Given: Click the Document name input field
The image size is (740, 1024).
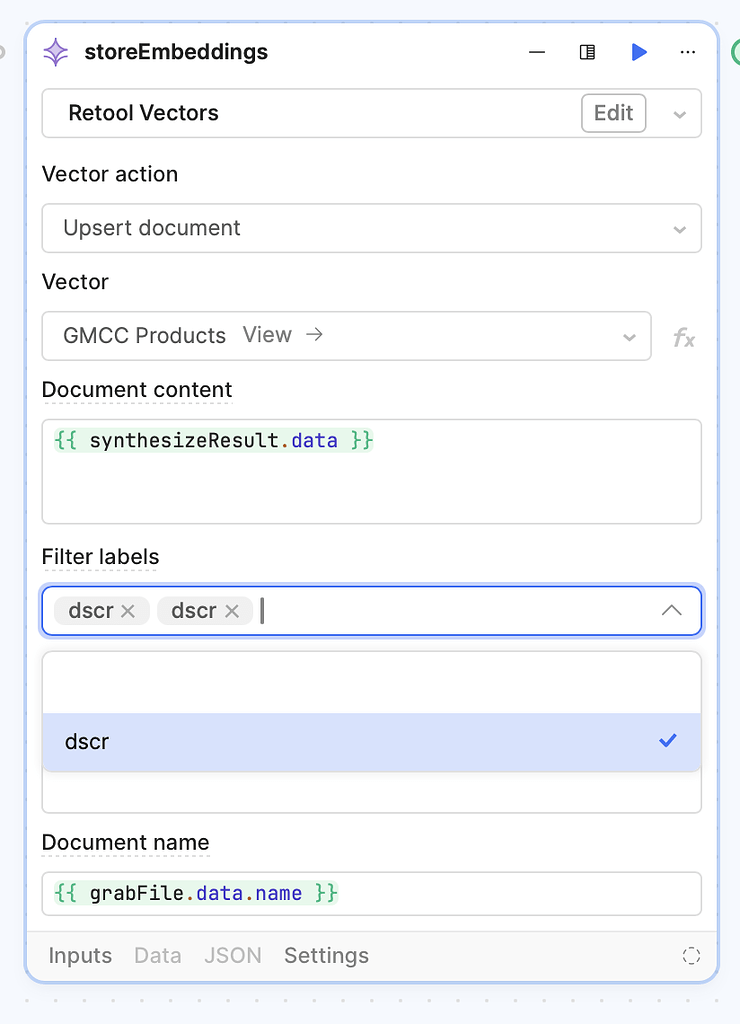Looking at the screenshot, I should pyautogui.click(x=371, y=893).
